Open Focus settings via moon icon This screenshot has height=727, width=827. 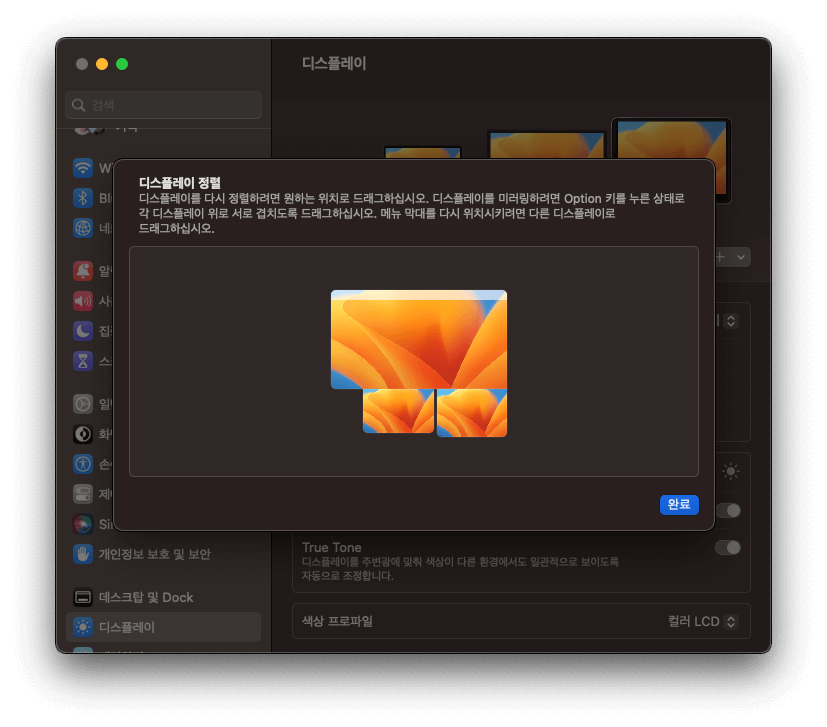(x=83, y=331)
